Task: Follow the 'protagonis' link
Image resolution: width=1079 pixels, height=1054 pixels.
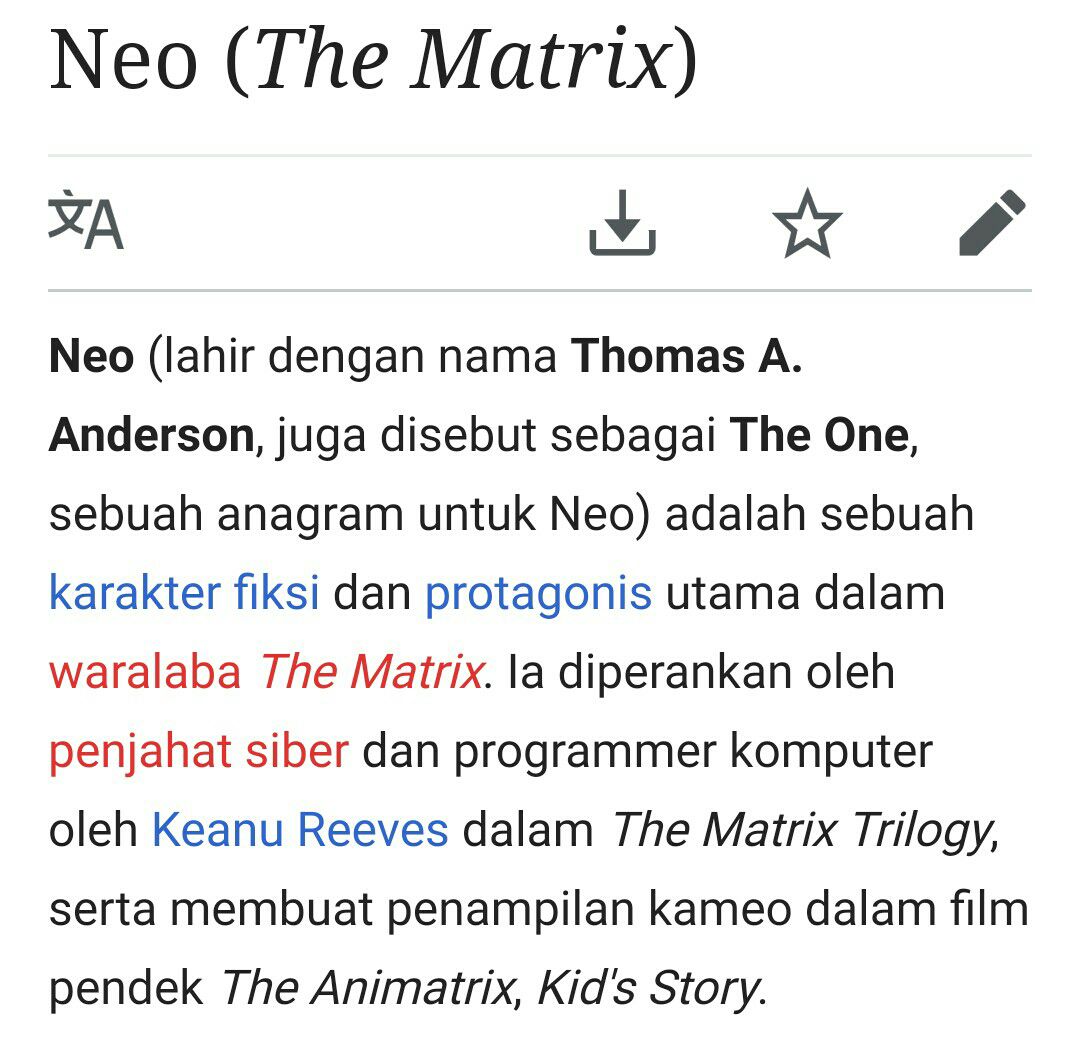Action: 538,594
